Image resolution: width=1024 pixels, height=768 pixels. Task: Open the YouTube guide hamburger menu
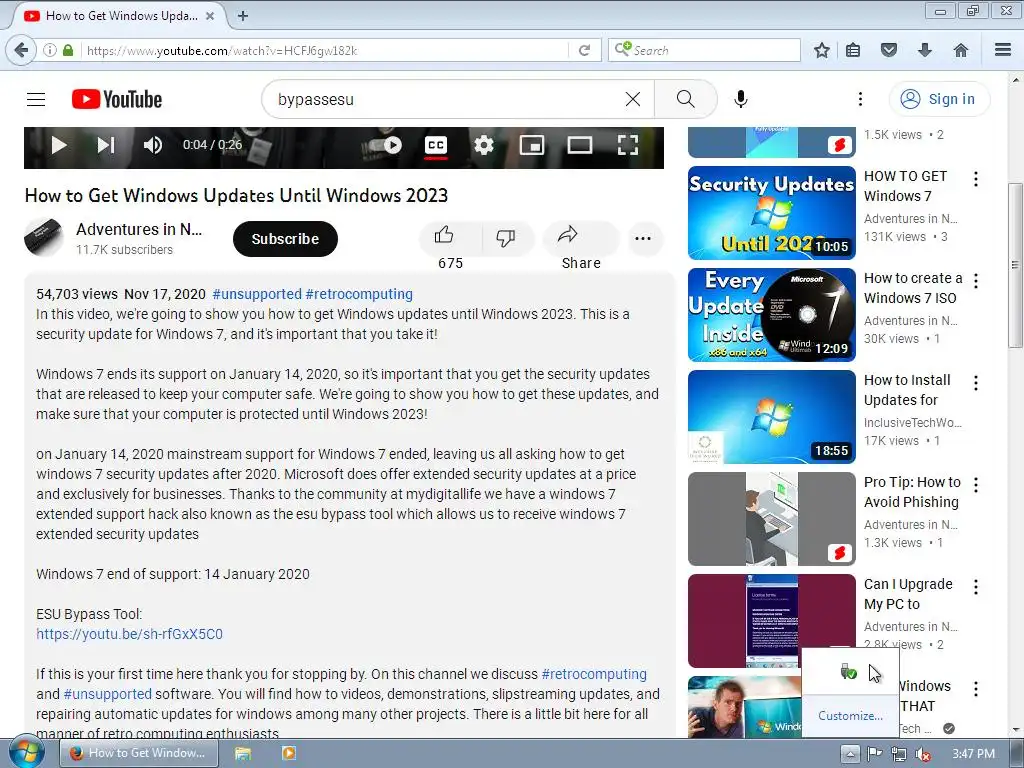[36, 99]
